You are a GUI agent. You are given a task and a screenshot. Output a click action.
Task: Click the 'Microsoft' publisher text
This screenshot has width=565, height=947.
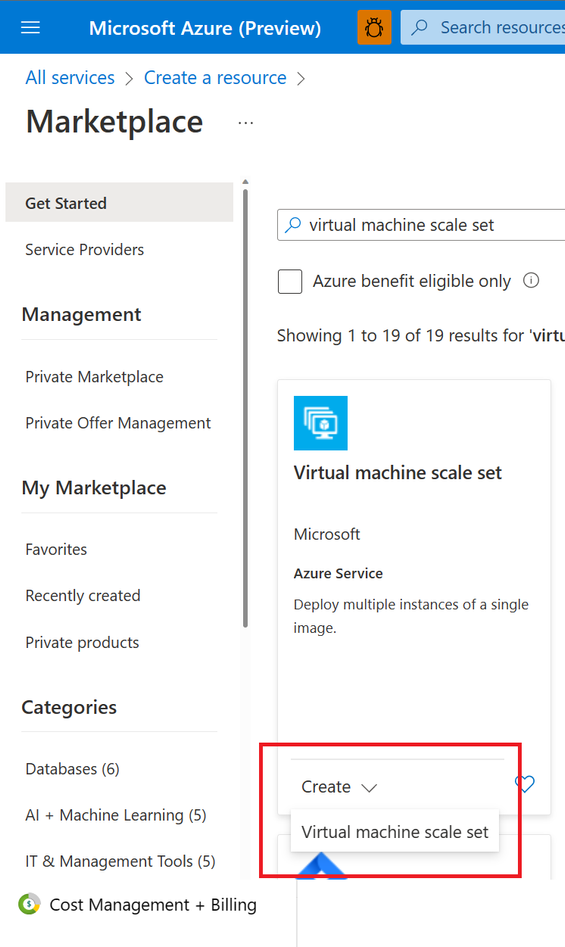327,534
